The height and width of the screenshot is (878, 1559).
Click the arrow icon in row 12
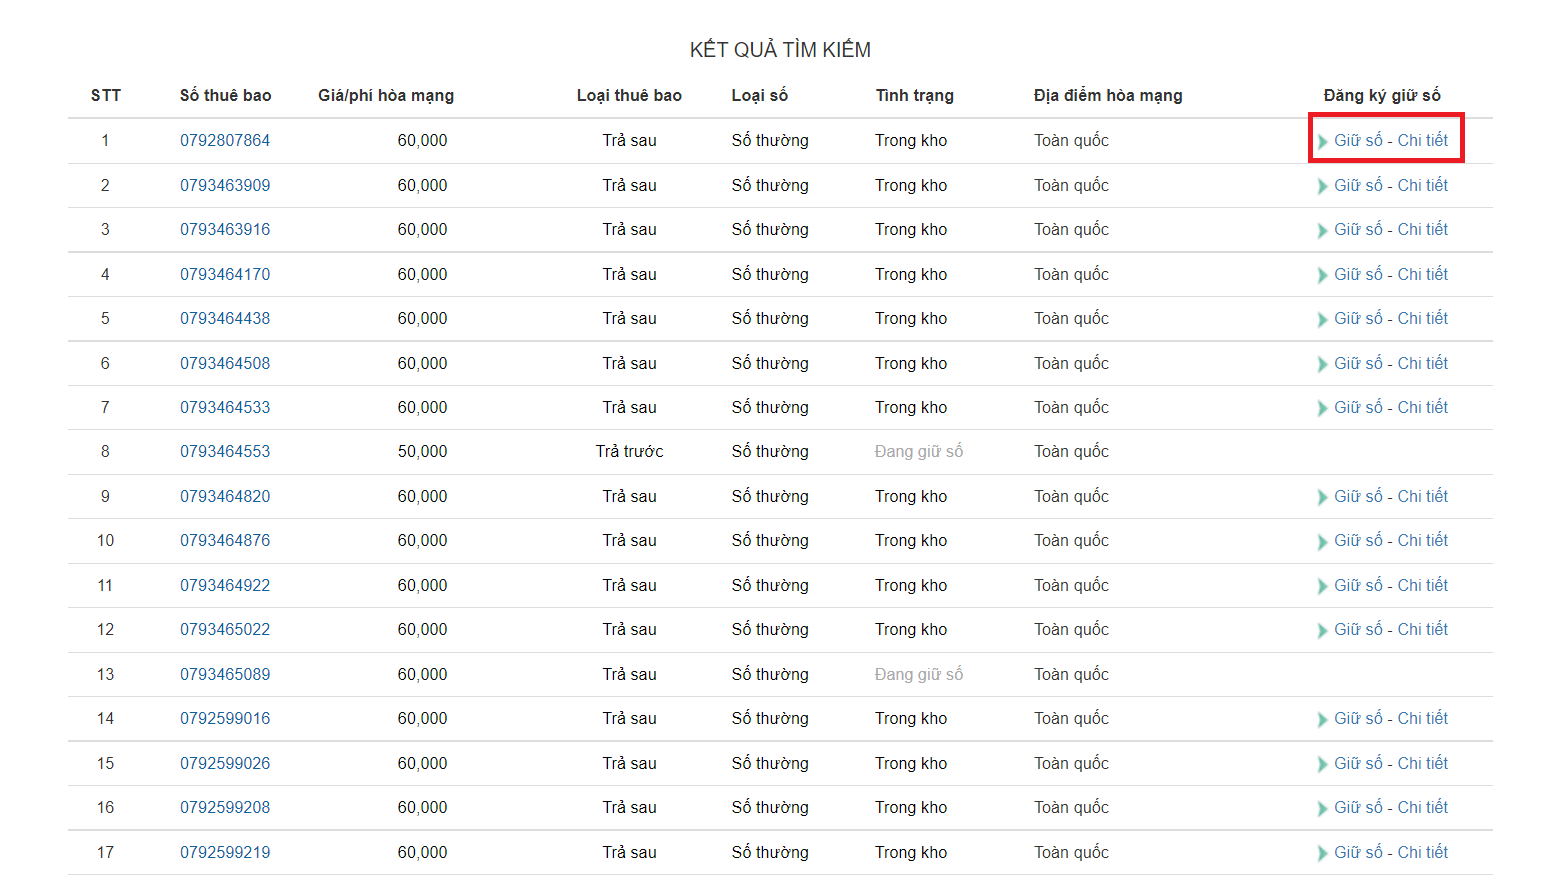pyautogui.click(x=1323, y=631)
